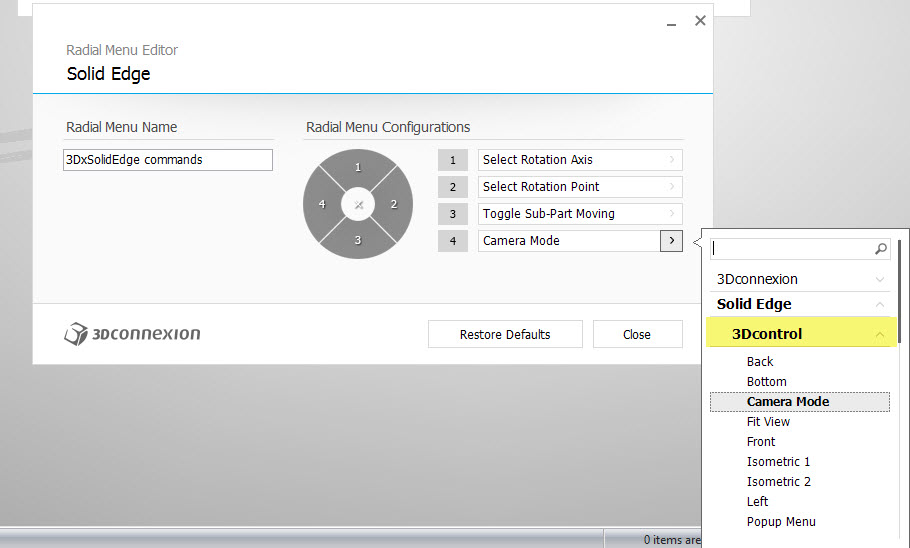Click the Radial Menu Name text field
The width and height of the screenshot is (910, 548).
[168, 160]
